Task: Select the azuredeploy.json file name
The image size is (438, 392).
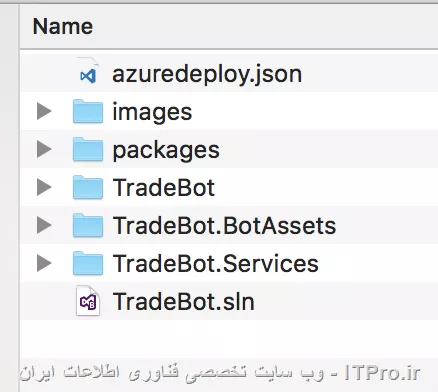Action: (x=207, y=75)
